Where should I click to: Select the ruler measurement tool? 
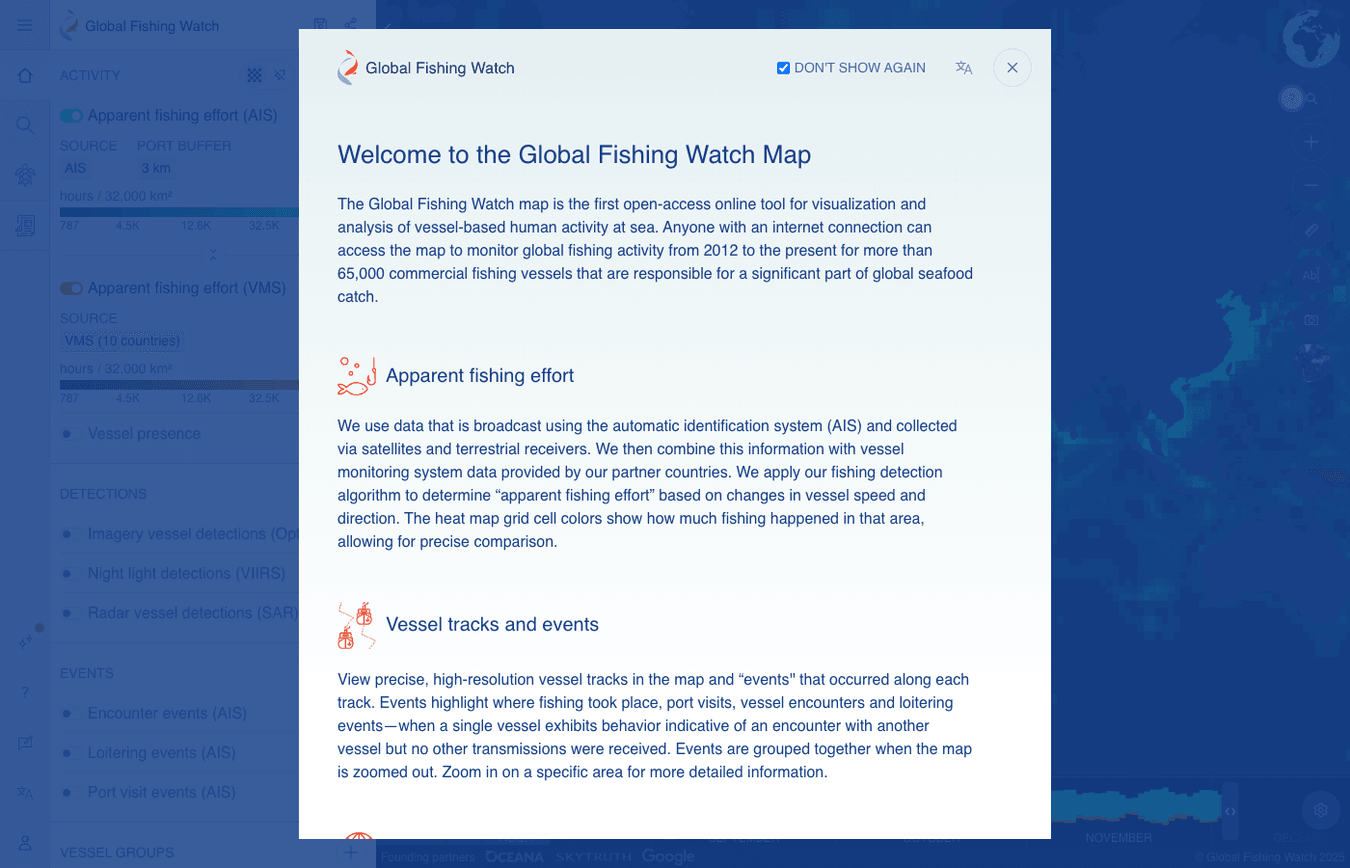(1312, 229)
